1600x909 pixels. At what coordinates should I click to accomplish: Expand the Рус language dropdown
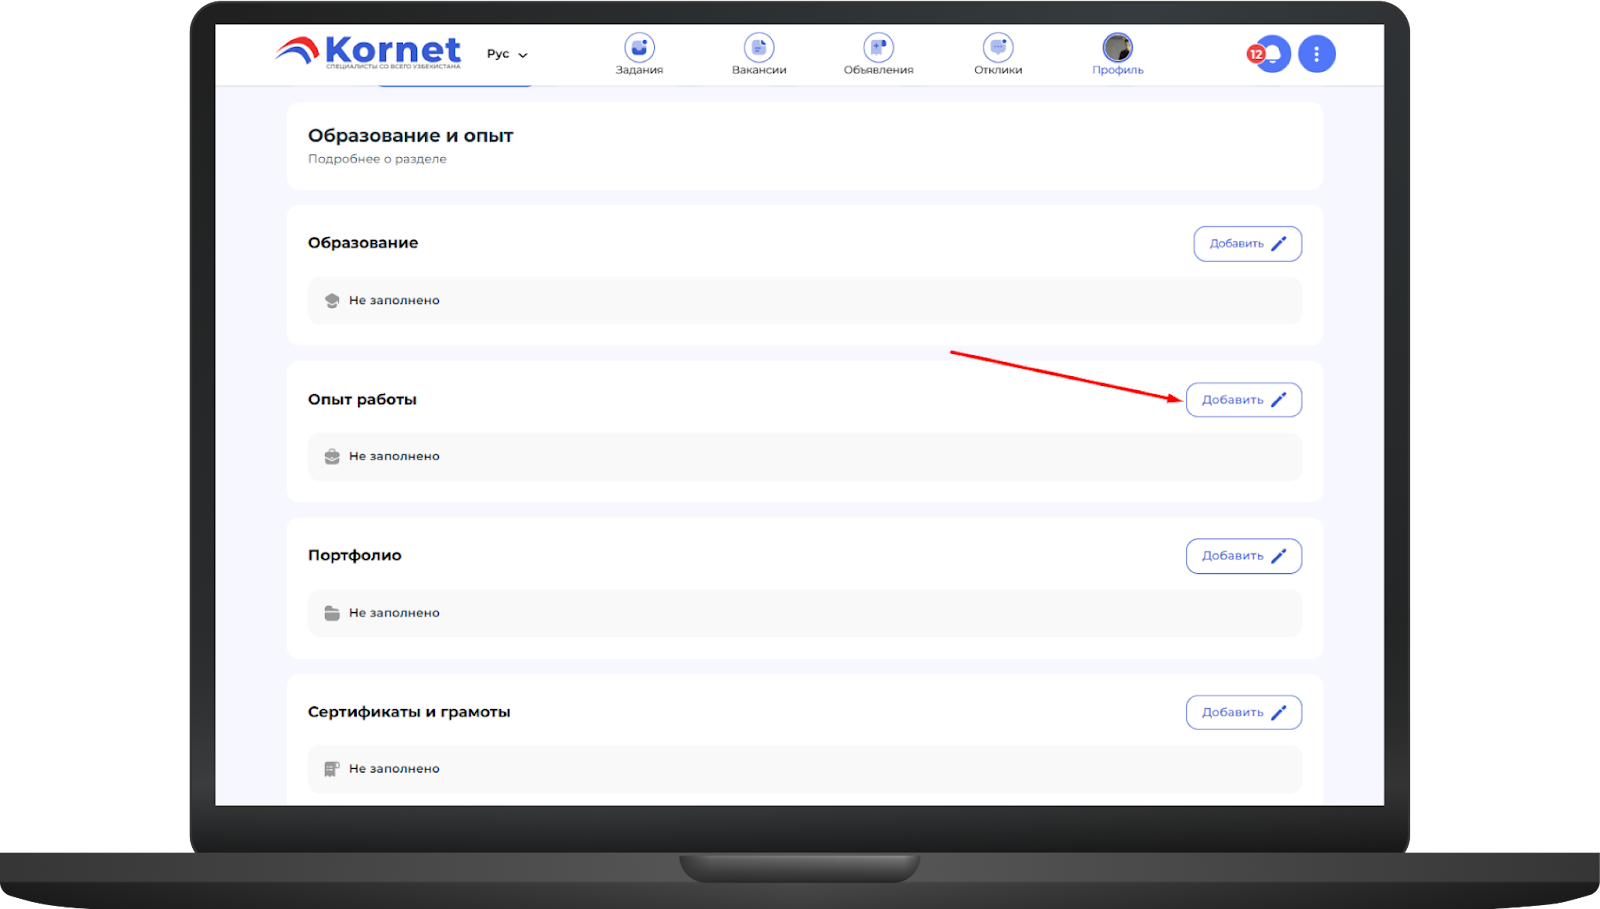(x=507, y=54)
